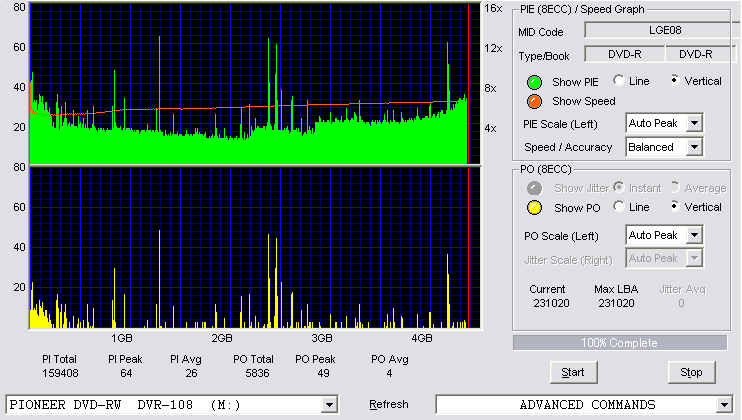Screen dimensions: 742x420
Task: Click the 3GB axis label
Action: (322, 339)
